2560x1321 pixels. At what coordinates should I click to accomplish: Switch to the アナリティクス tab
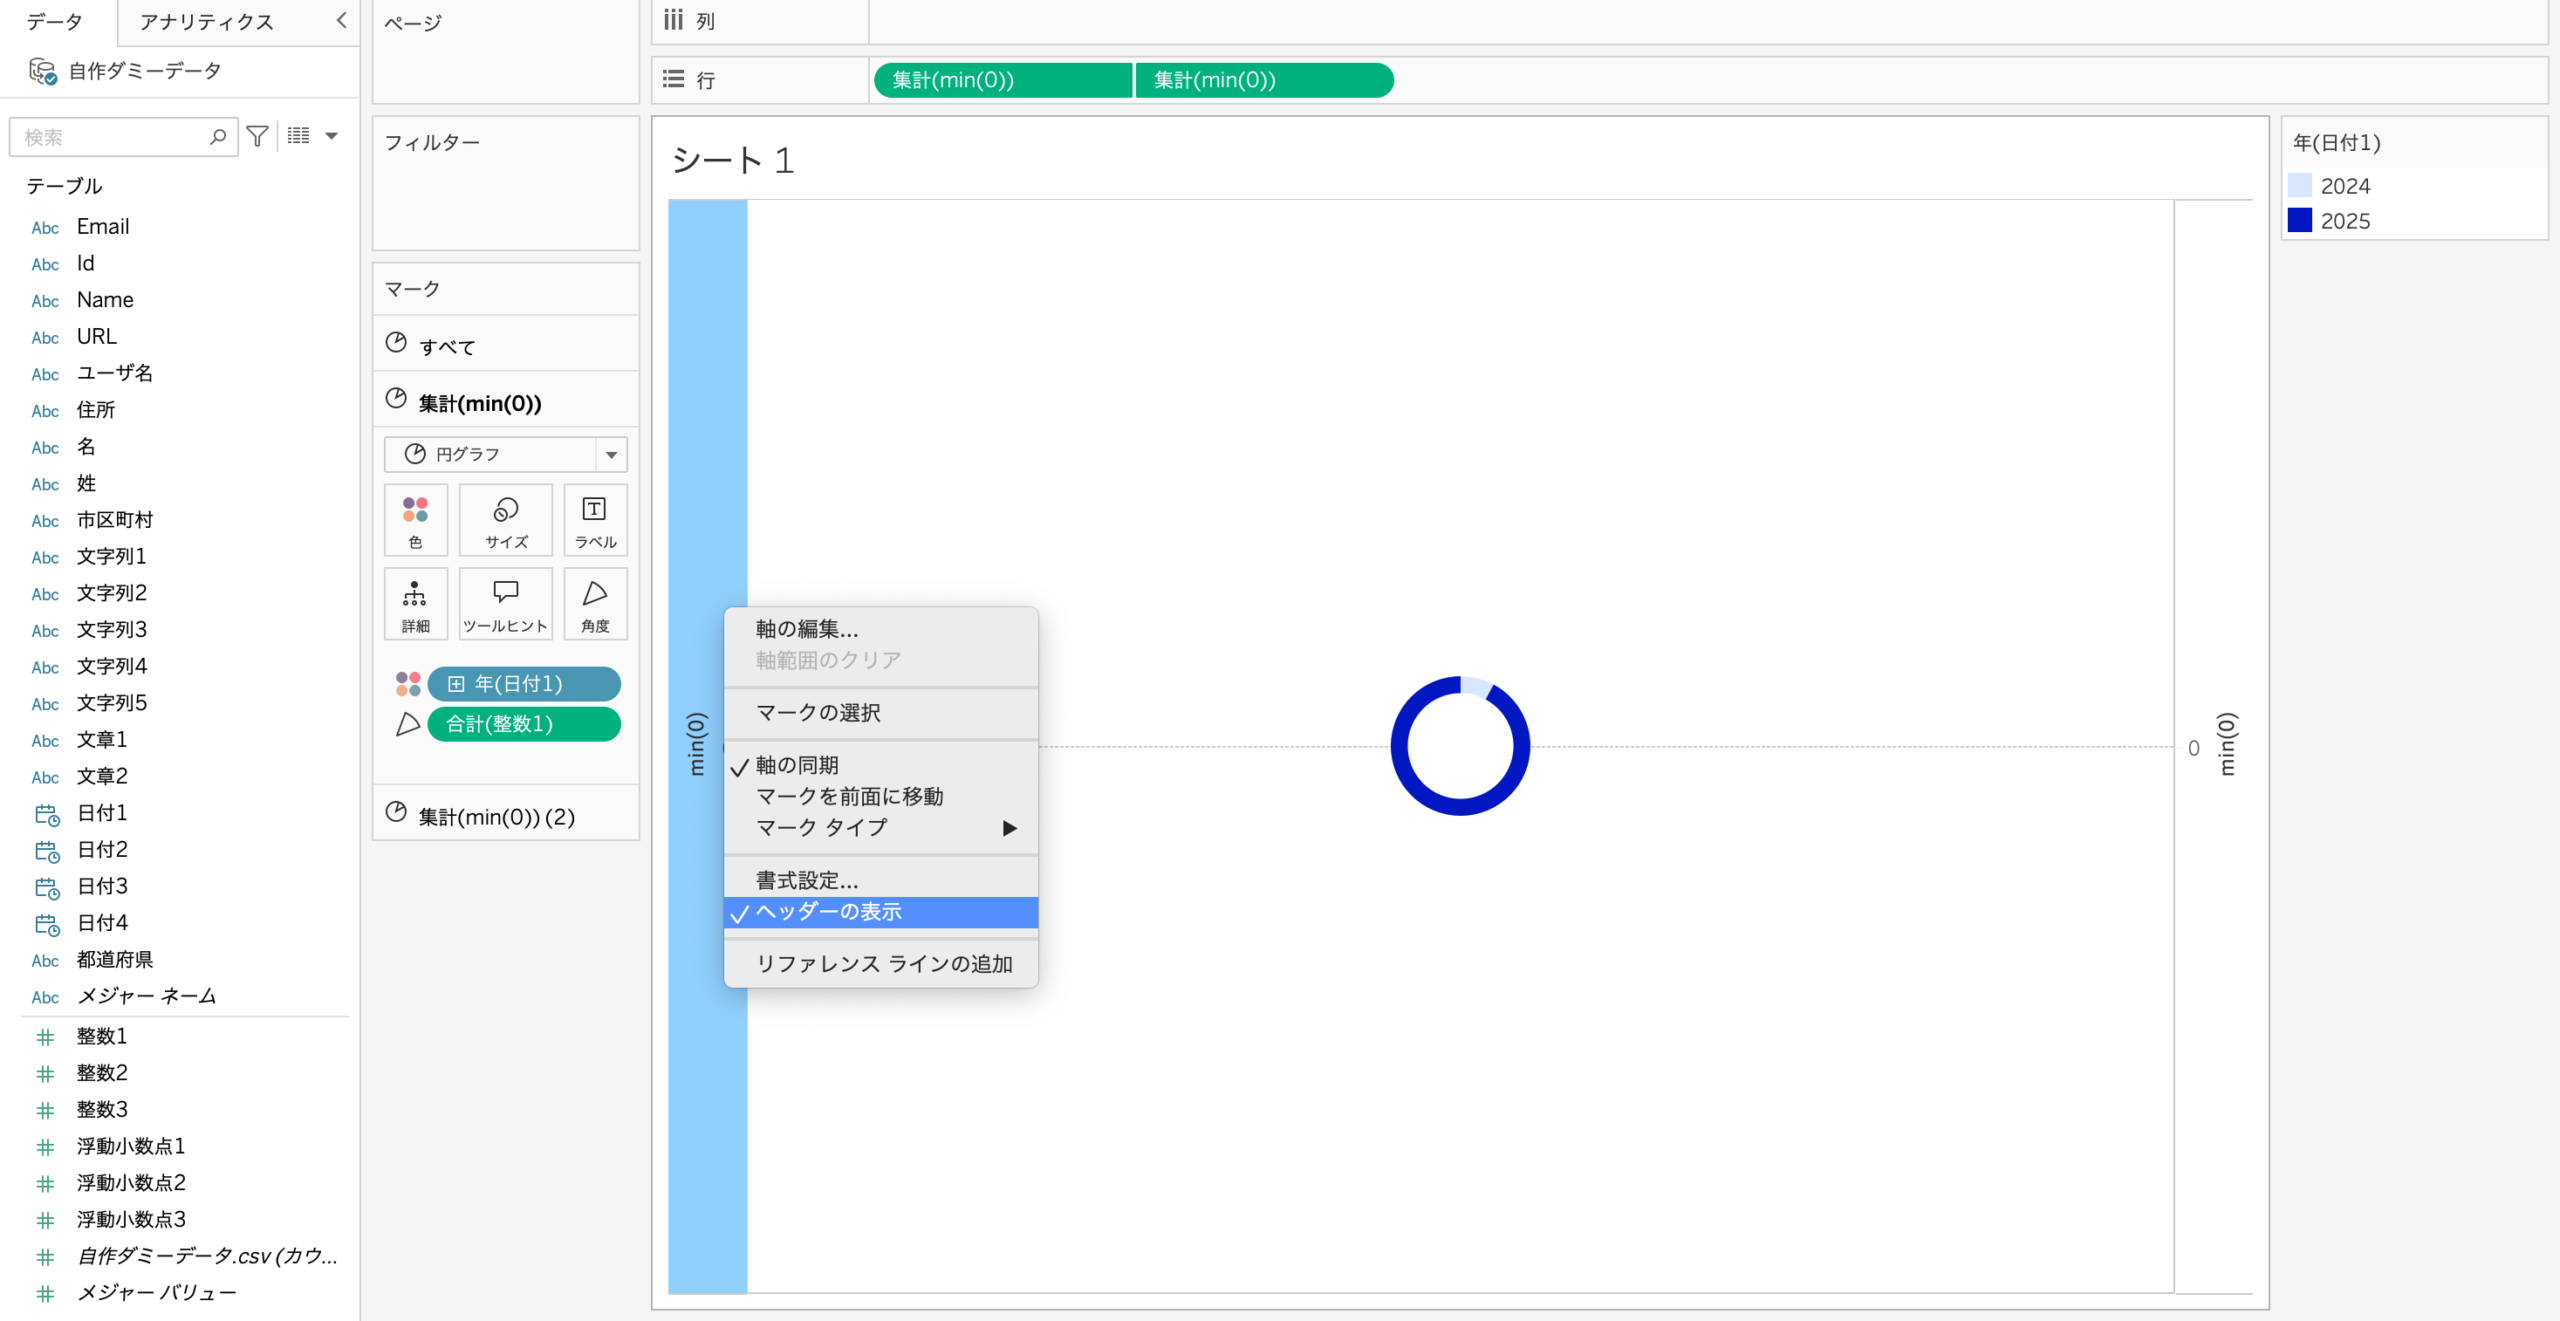(x=206, y=22)
